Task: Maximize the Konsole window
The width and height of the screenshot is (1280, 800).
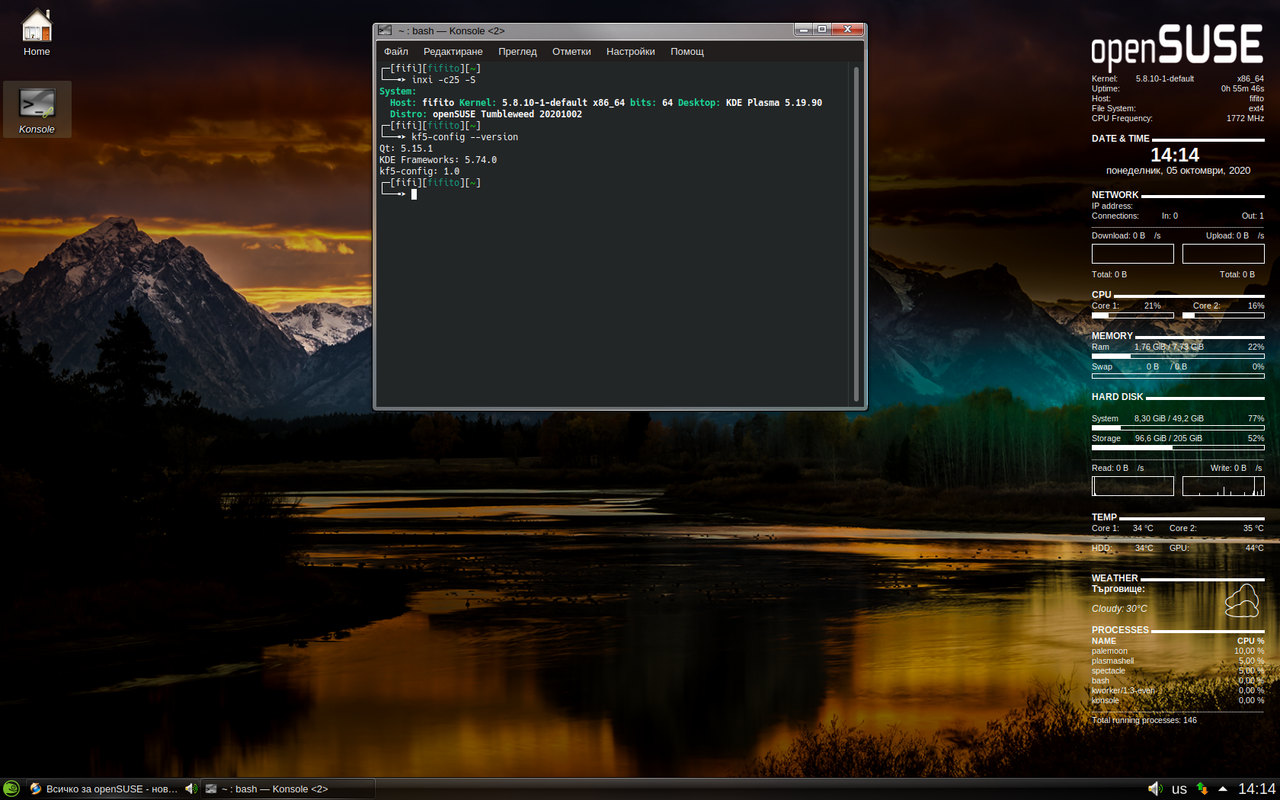Action: click(822, 30)
